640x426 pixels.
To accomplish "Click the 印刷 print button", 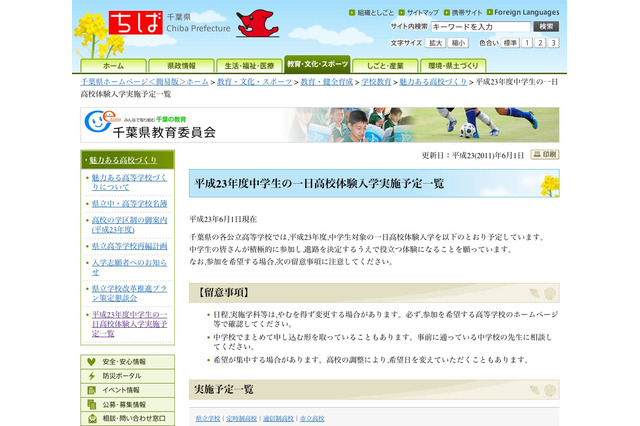I will point(545,155).
